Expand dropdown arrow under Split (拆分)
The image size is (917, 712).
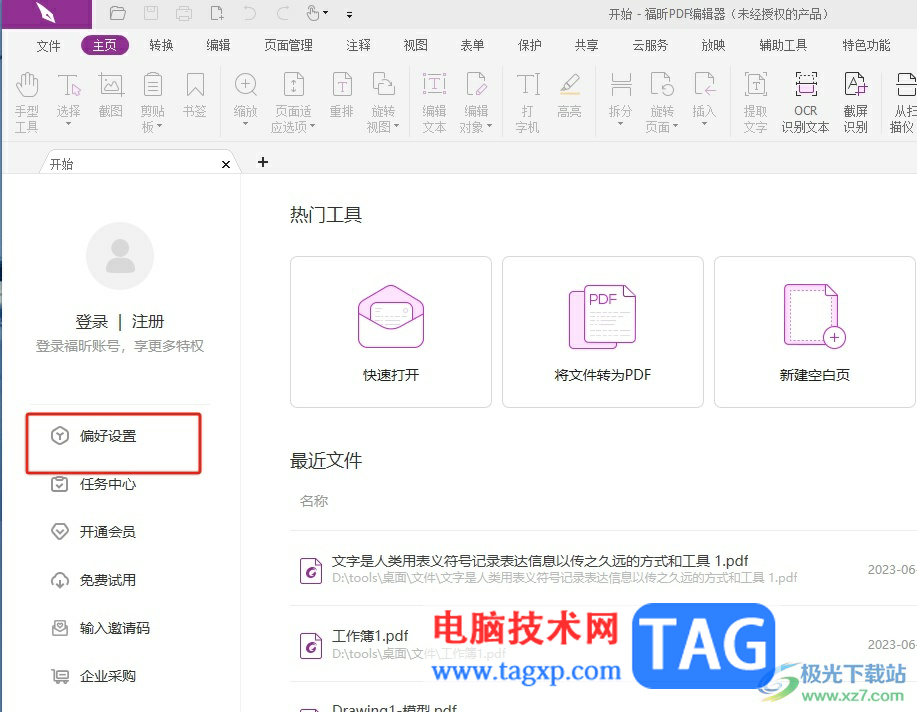(x=620, y=124)
